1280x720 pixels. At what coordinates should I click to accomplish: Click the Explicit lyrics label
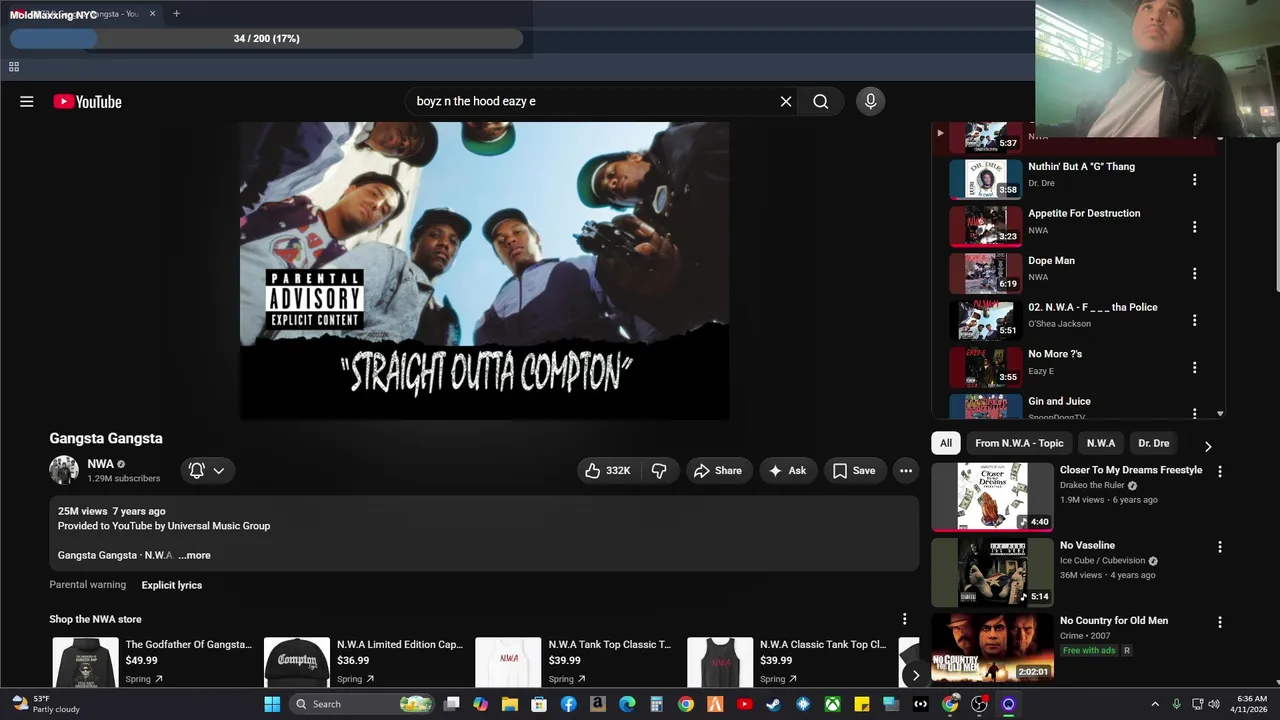pyautogui.click(x=172, y=585)
